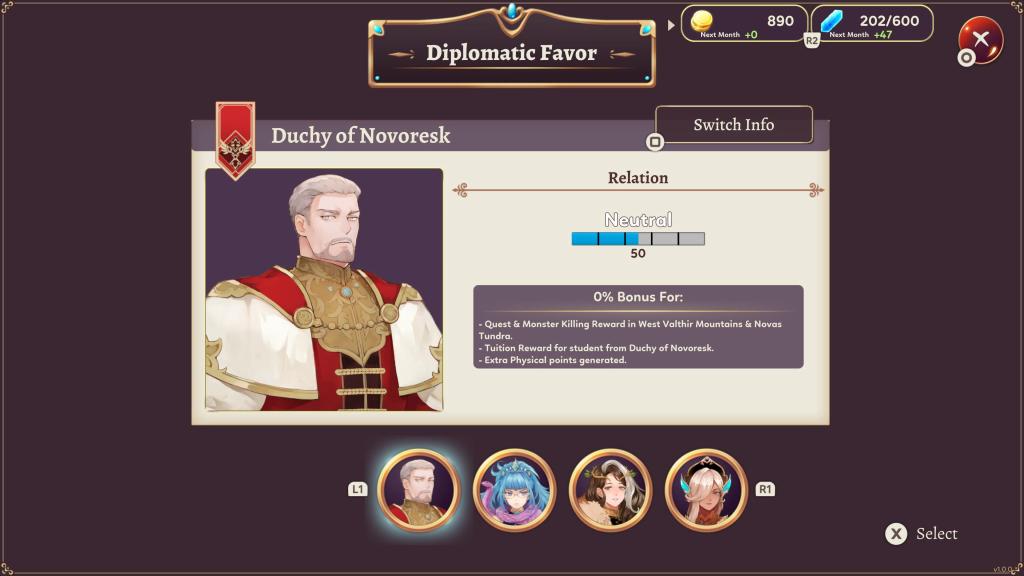Click the square button prompt icon
Viewport: 1024px width, 576px height.
pyautogui.click(x=654, y=142)
